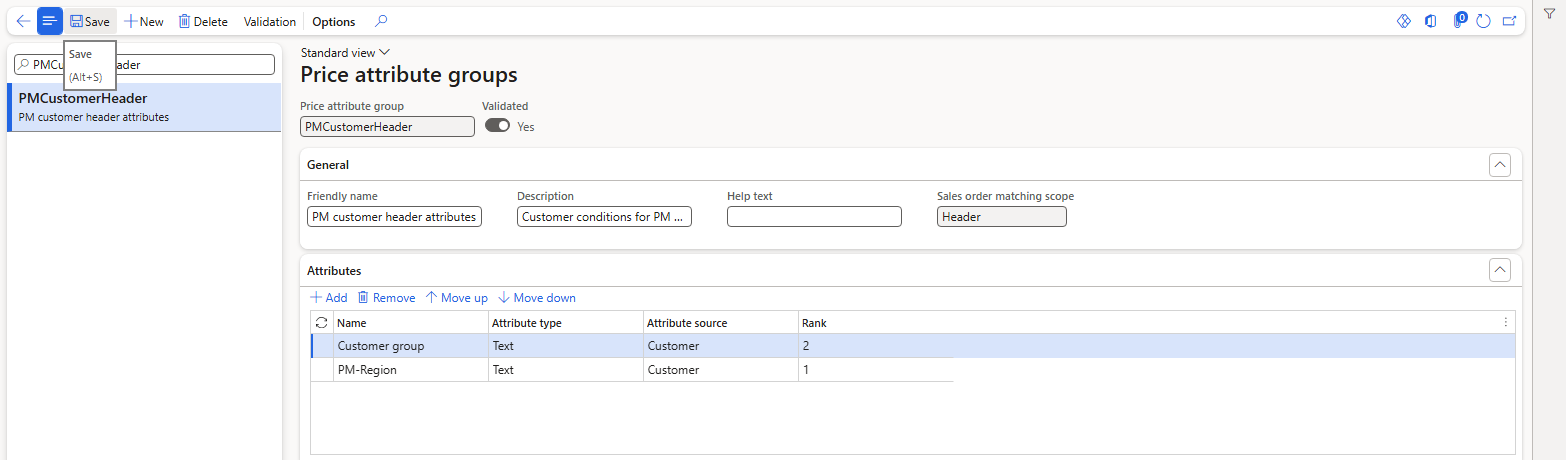The width and height of the screenshot is (1566, 460).
Task: Move the attribute up
Action: (x=456, y=298)
